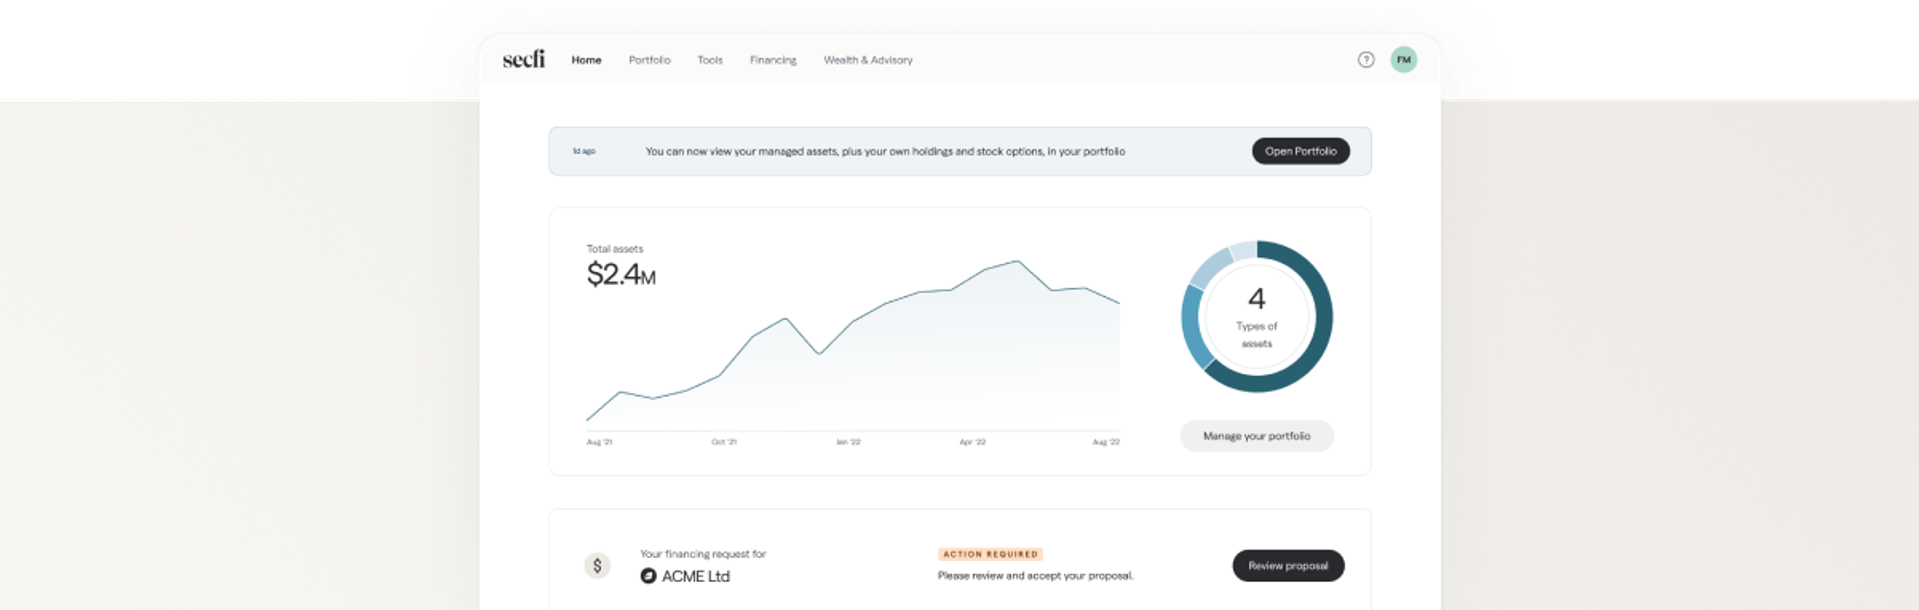Open the FM user avatar menu
Viewport: 1919px width, 610px height.
click(x=1404, y=60)
